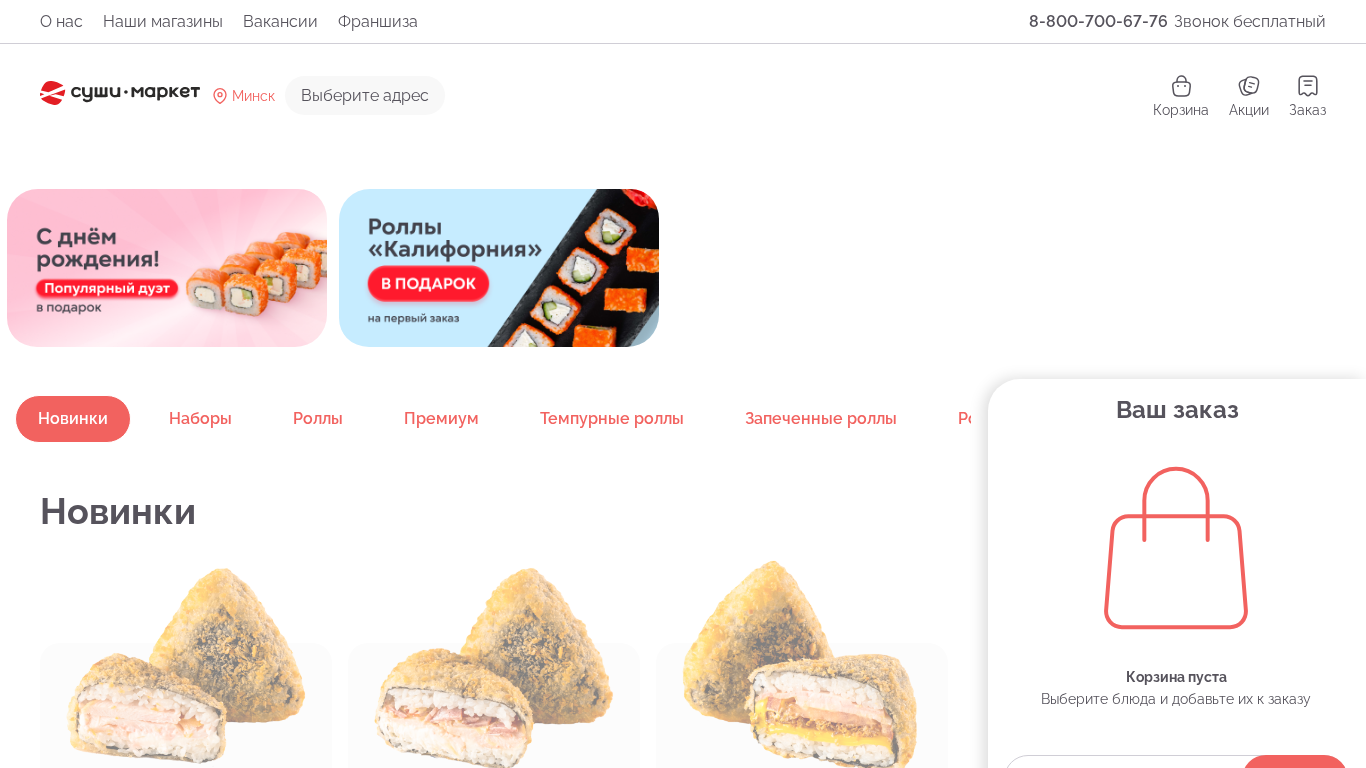Image resolution: width=1366 pixels, height=768 pixels.
Task: Open the Премиум category
Action: [441, 419]
